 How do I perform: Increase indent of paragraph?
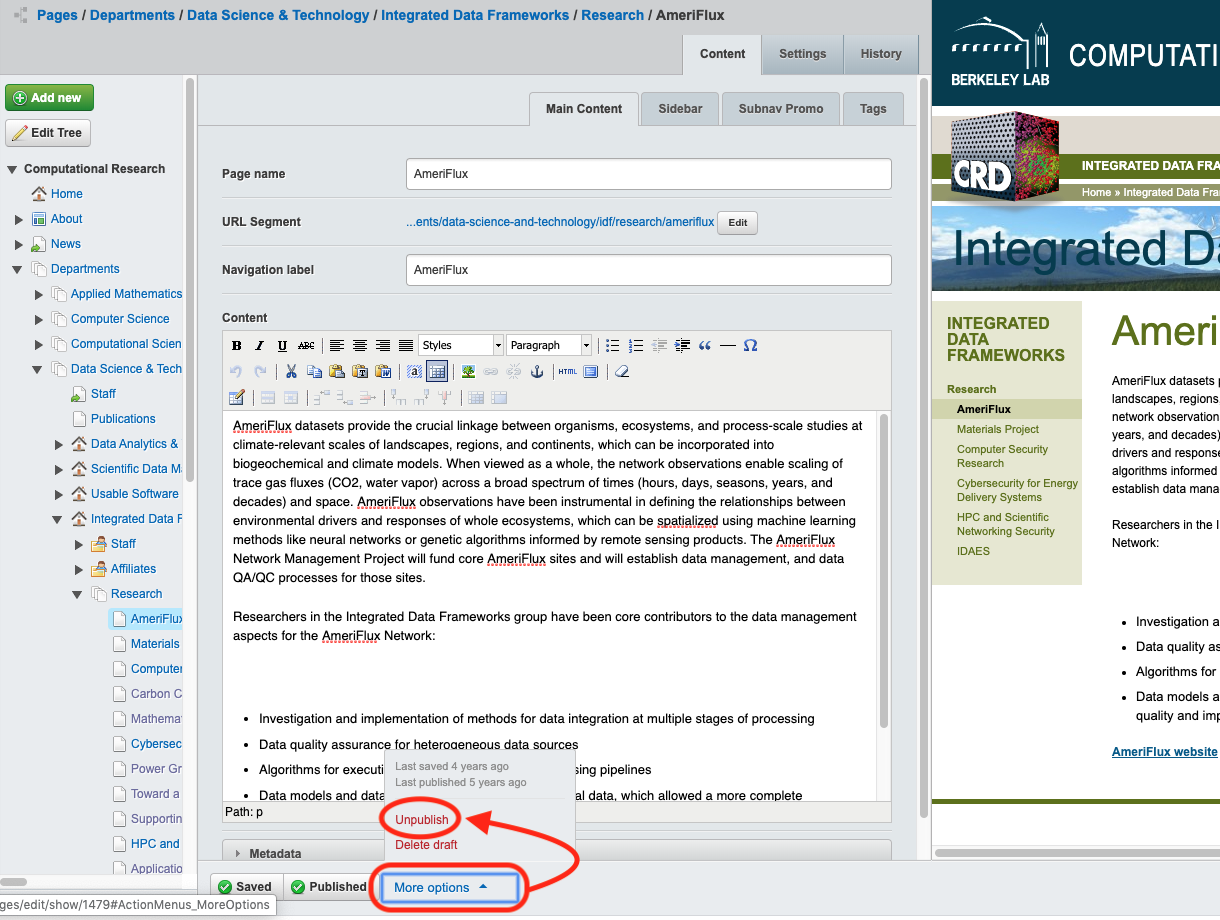click(683, 346)
